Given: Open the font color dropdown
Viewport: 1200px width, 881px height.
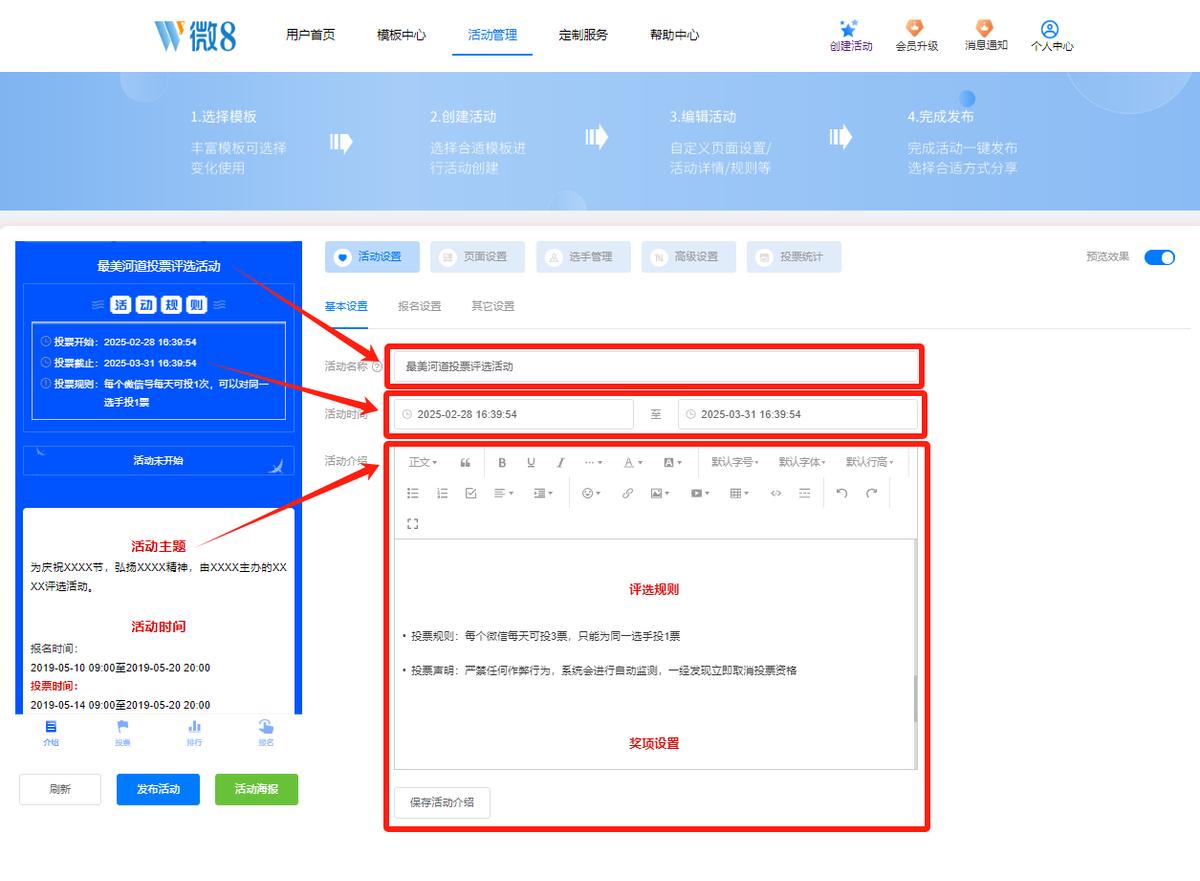Looking at the screenshot, I should click(633, 462).
